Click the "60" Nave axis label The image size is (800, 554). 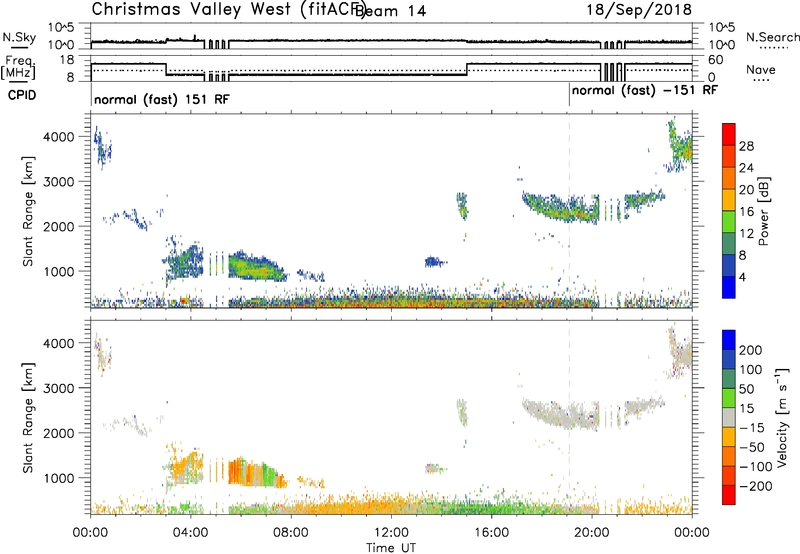point(716,60)
